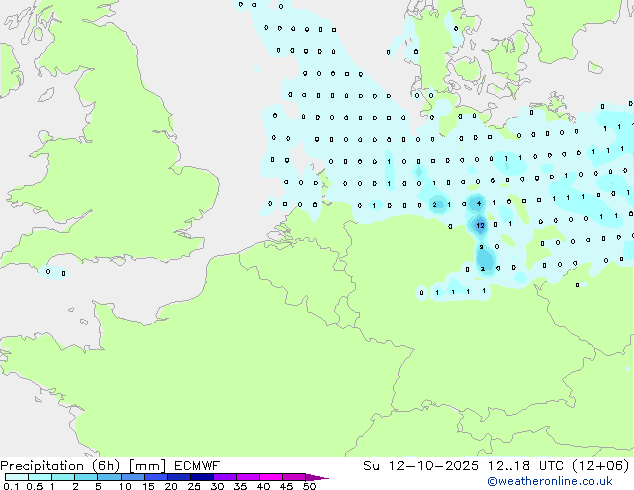
Task: Click the "(12+06)" forecast offset text
Action: [601, 466]
